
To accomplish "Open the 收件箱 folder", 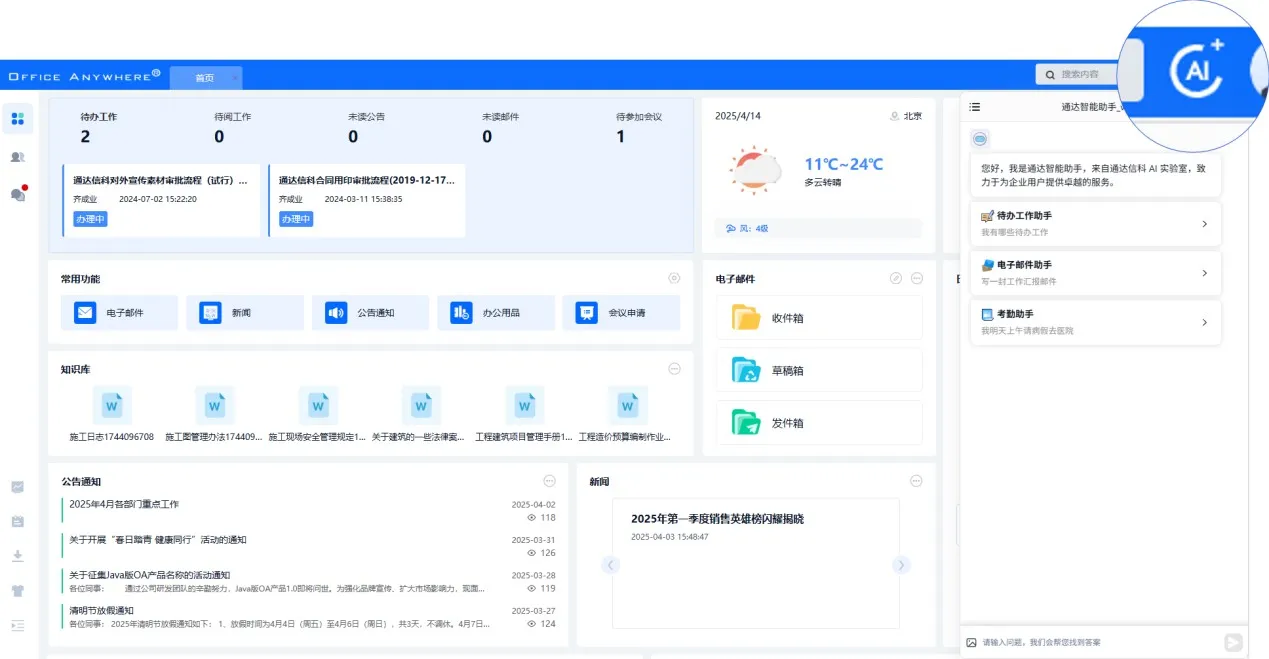I will pyautogui.click(x=746, y=318).
